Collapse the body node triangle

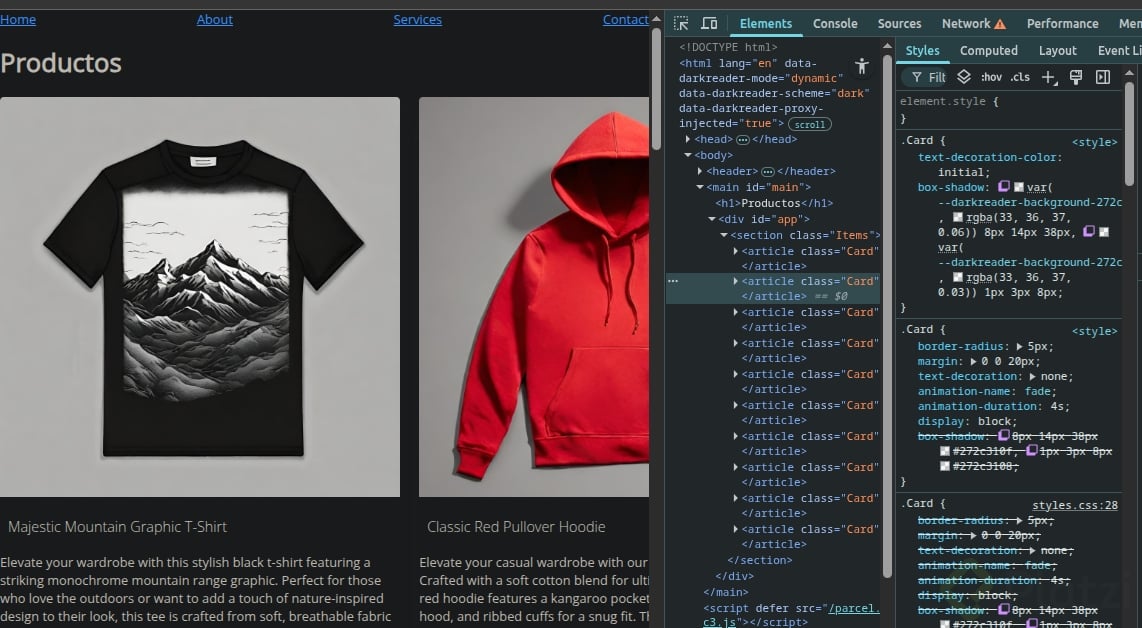click(x=688, y=155)
